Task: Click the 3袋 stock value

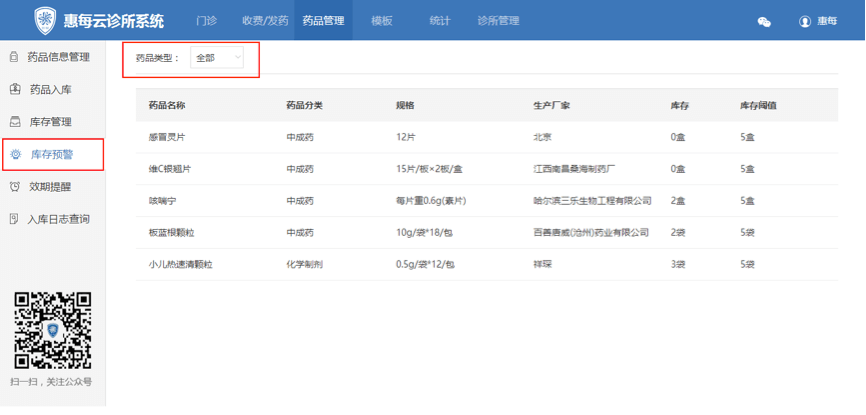Action: (678, 265)
